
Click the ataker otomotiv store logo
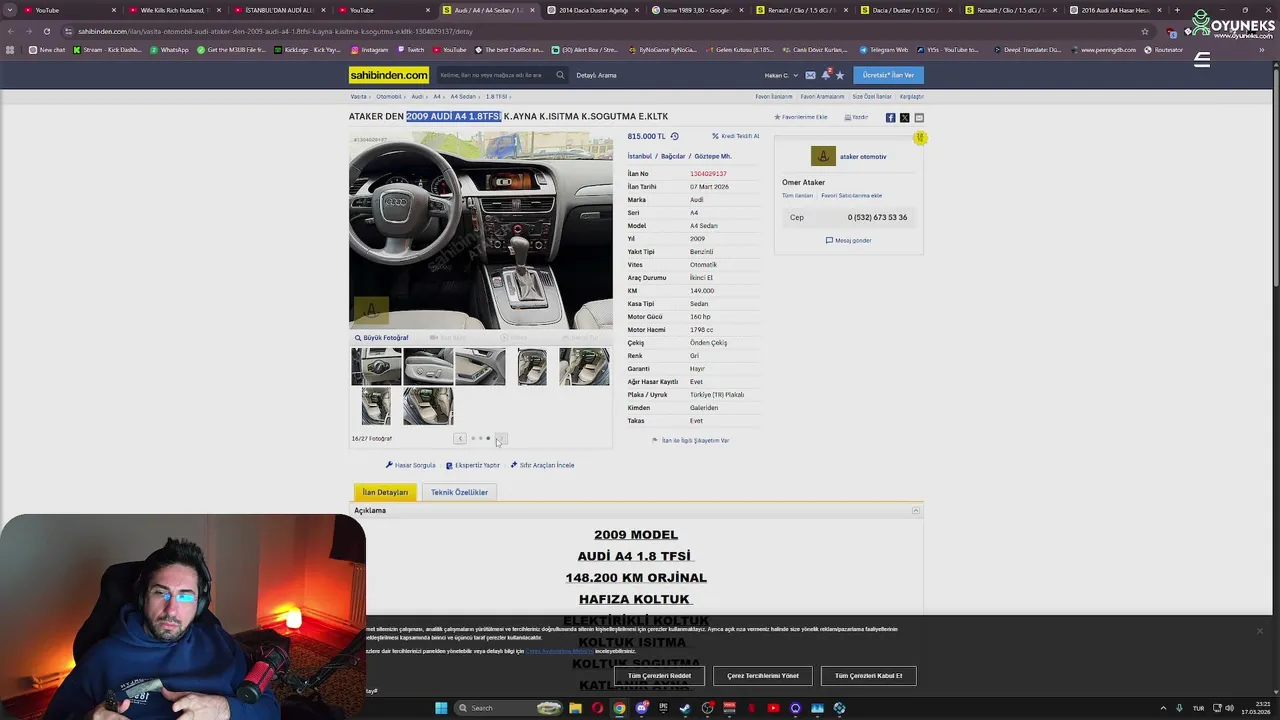(x=823, y=156)
